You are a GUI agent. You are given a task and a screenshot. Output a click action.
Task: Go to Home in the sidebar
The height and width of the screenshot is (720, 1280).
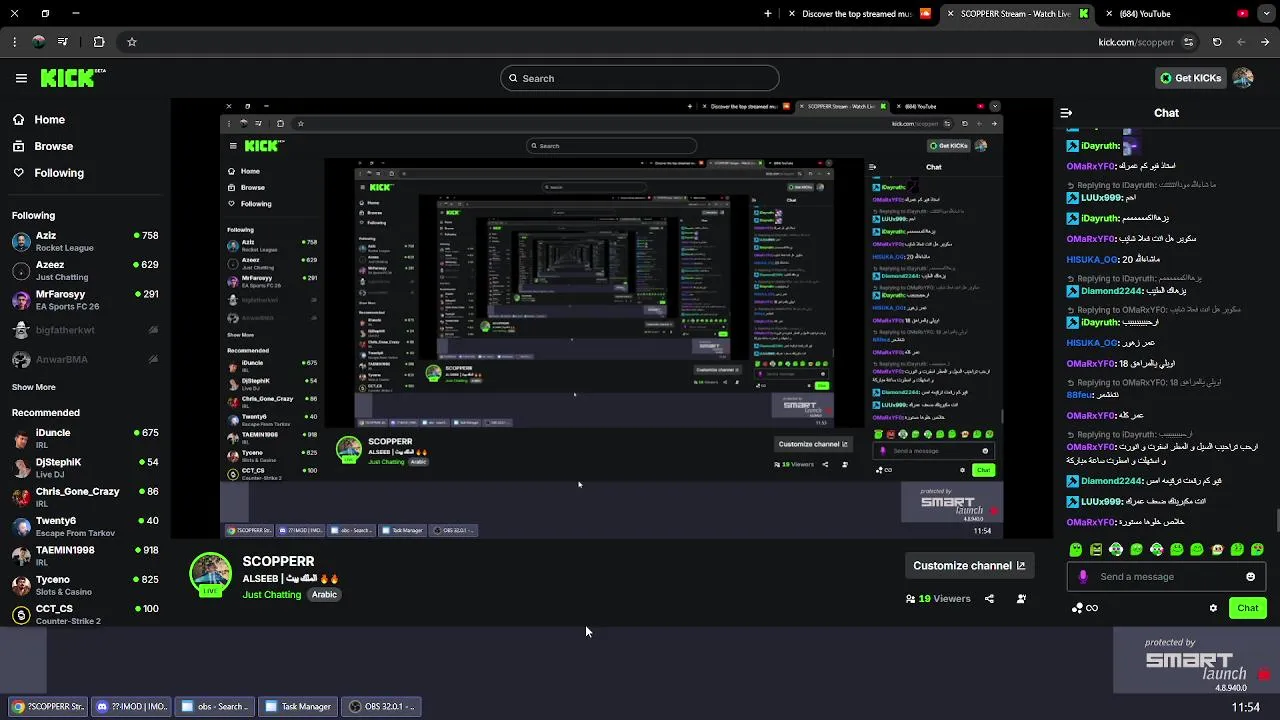coord(39,119)
